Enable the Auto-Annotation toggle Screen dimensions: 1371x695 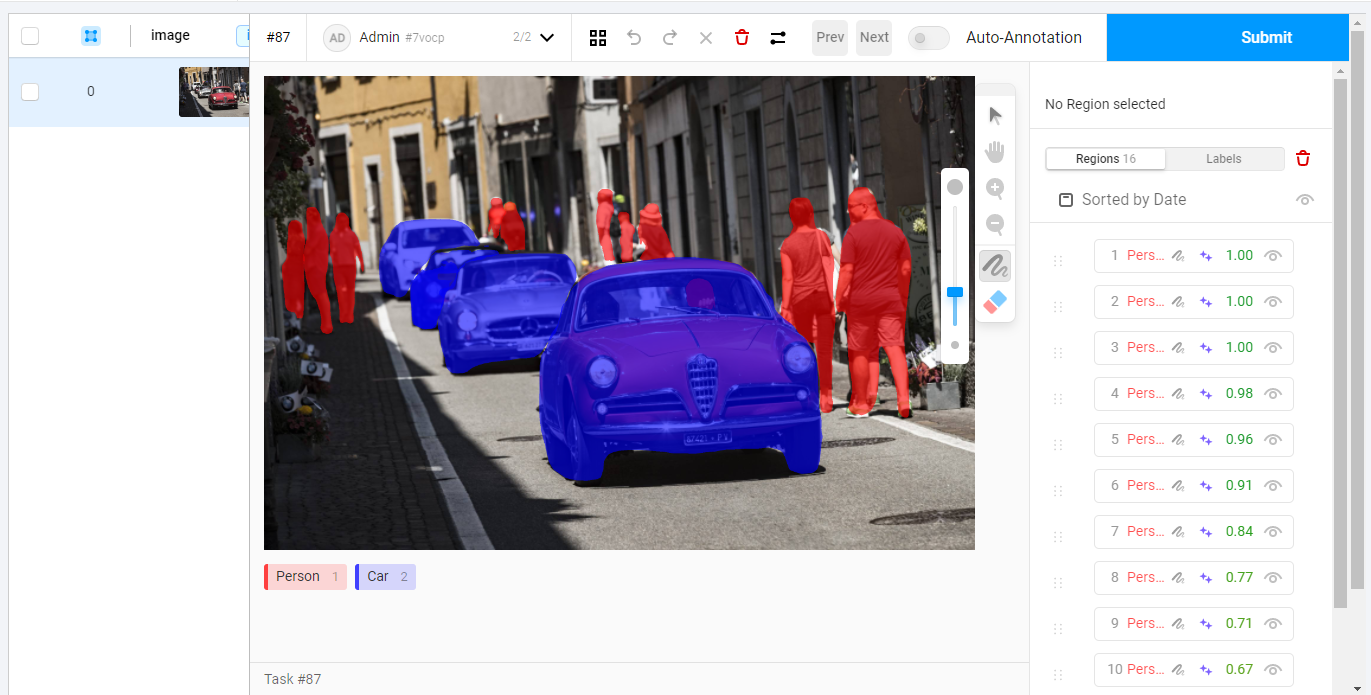click(x=928, y=37)
